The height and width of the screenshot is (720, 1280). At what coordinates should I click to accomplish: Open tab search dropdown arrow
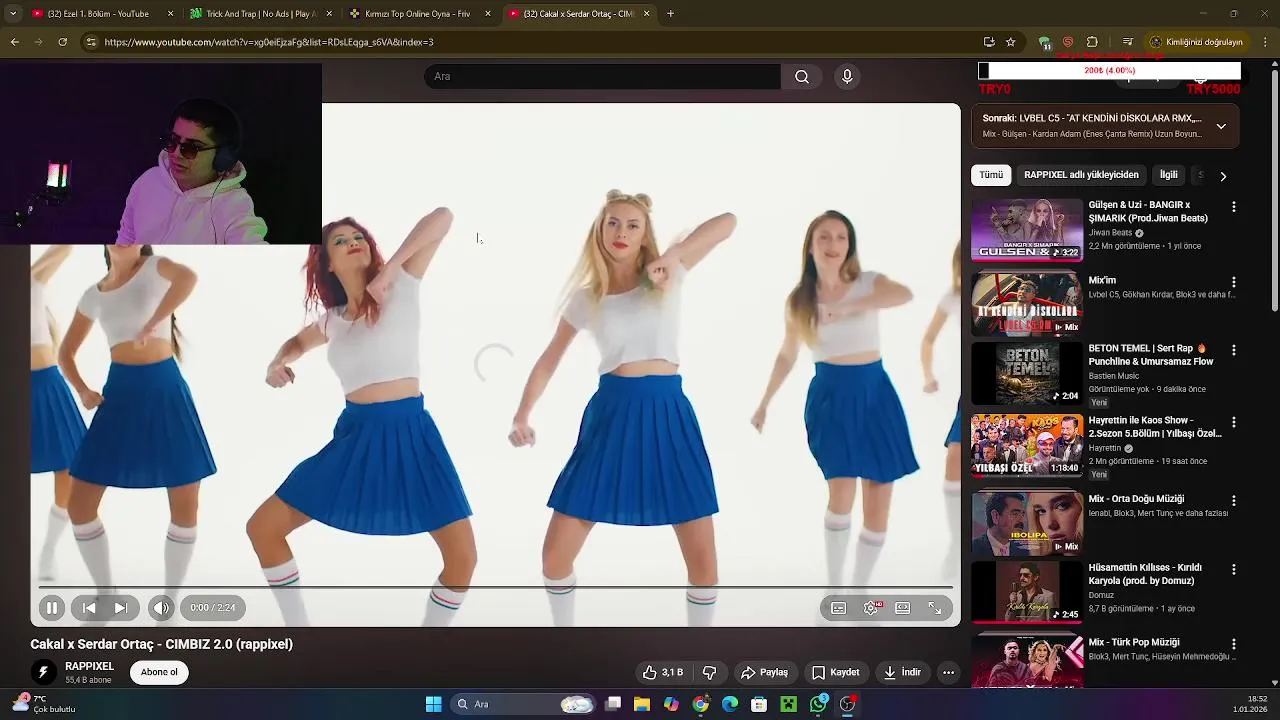(x=13, y=14)
